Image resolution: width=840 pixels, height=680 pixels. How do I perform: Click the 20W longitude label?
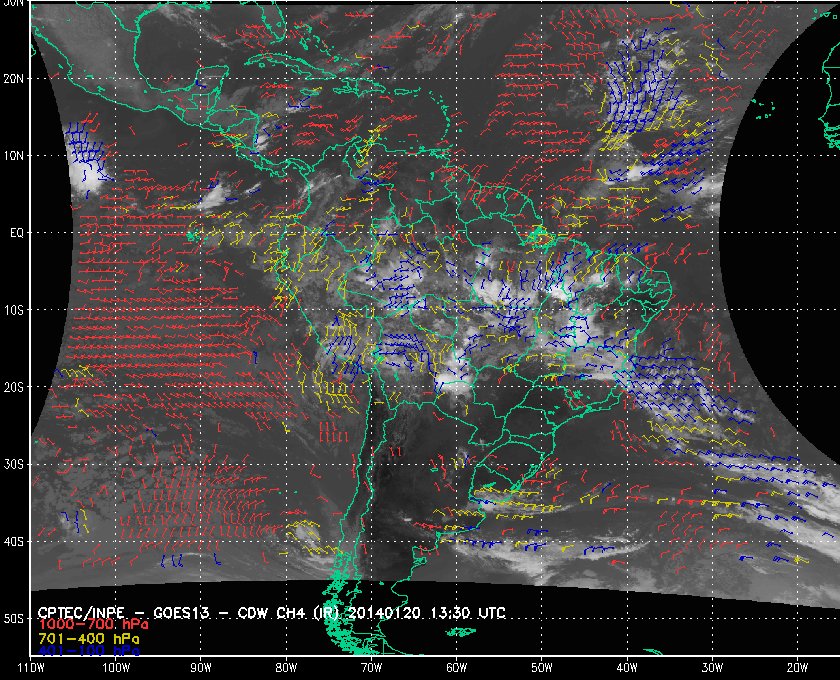797,667
